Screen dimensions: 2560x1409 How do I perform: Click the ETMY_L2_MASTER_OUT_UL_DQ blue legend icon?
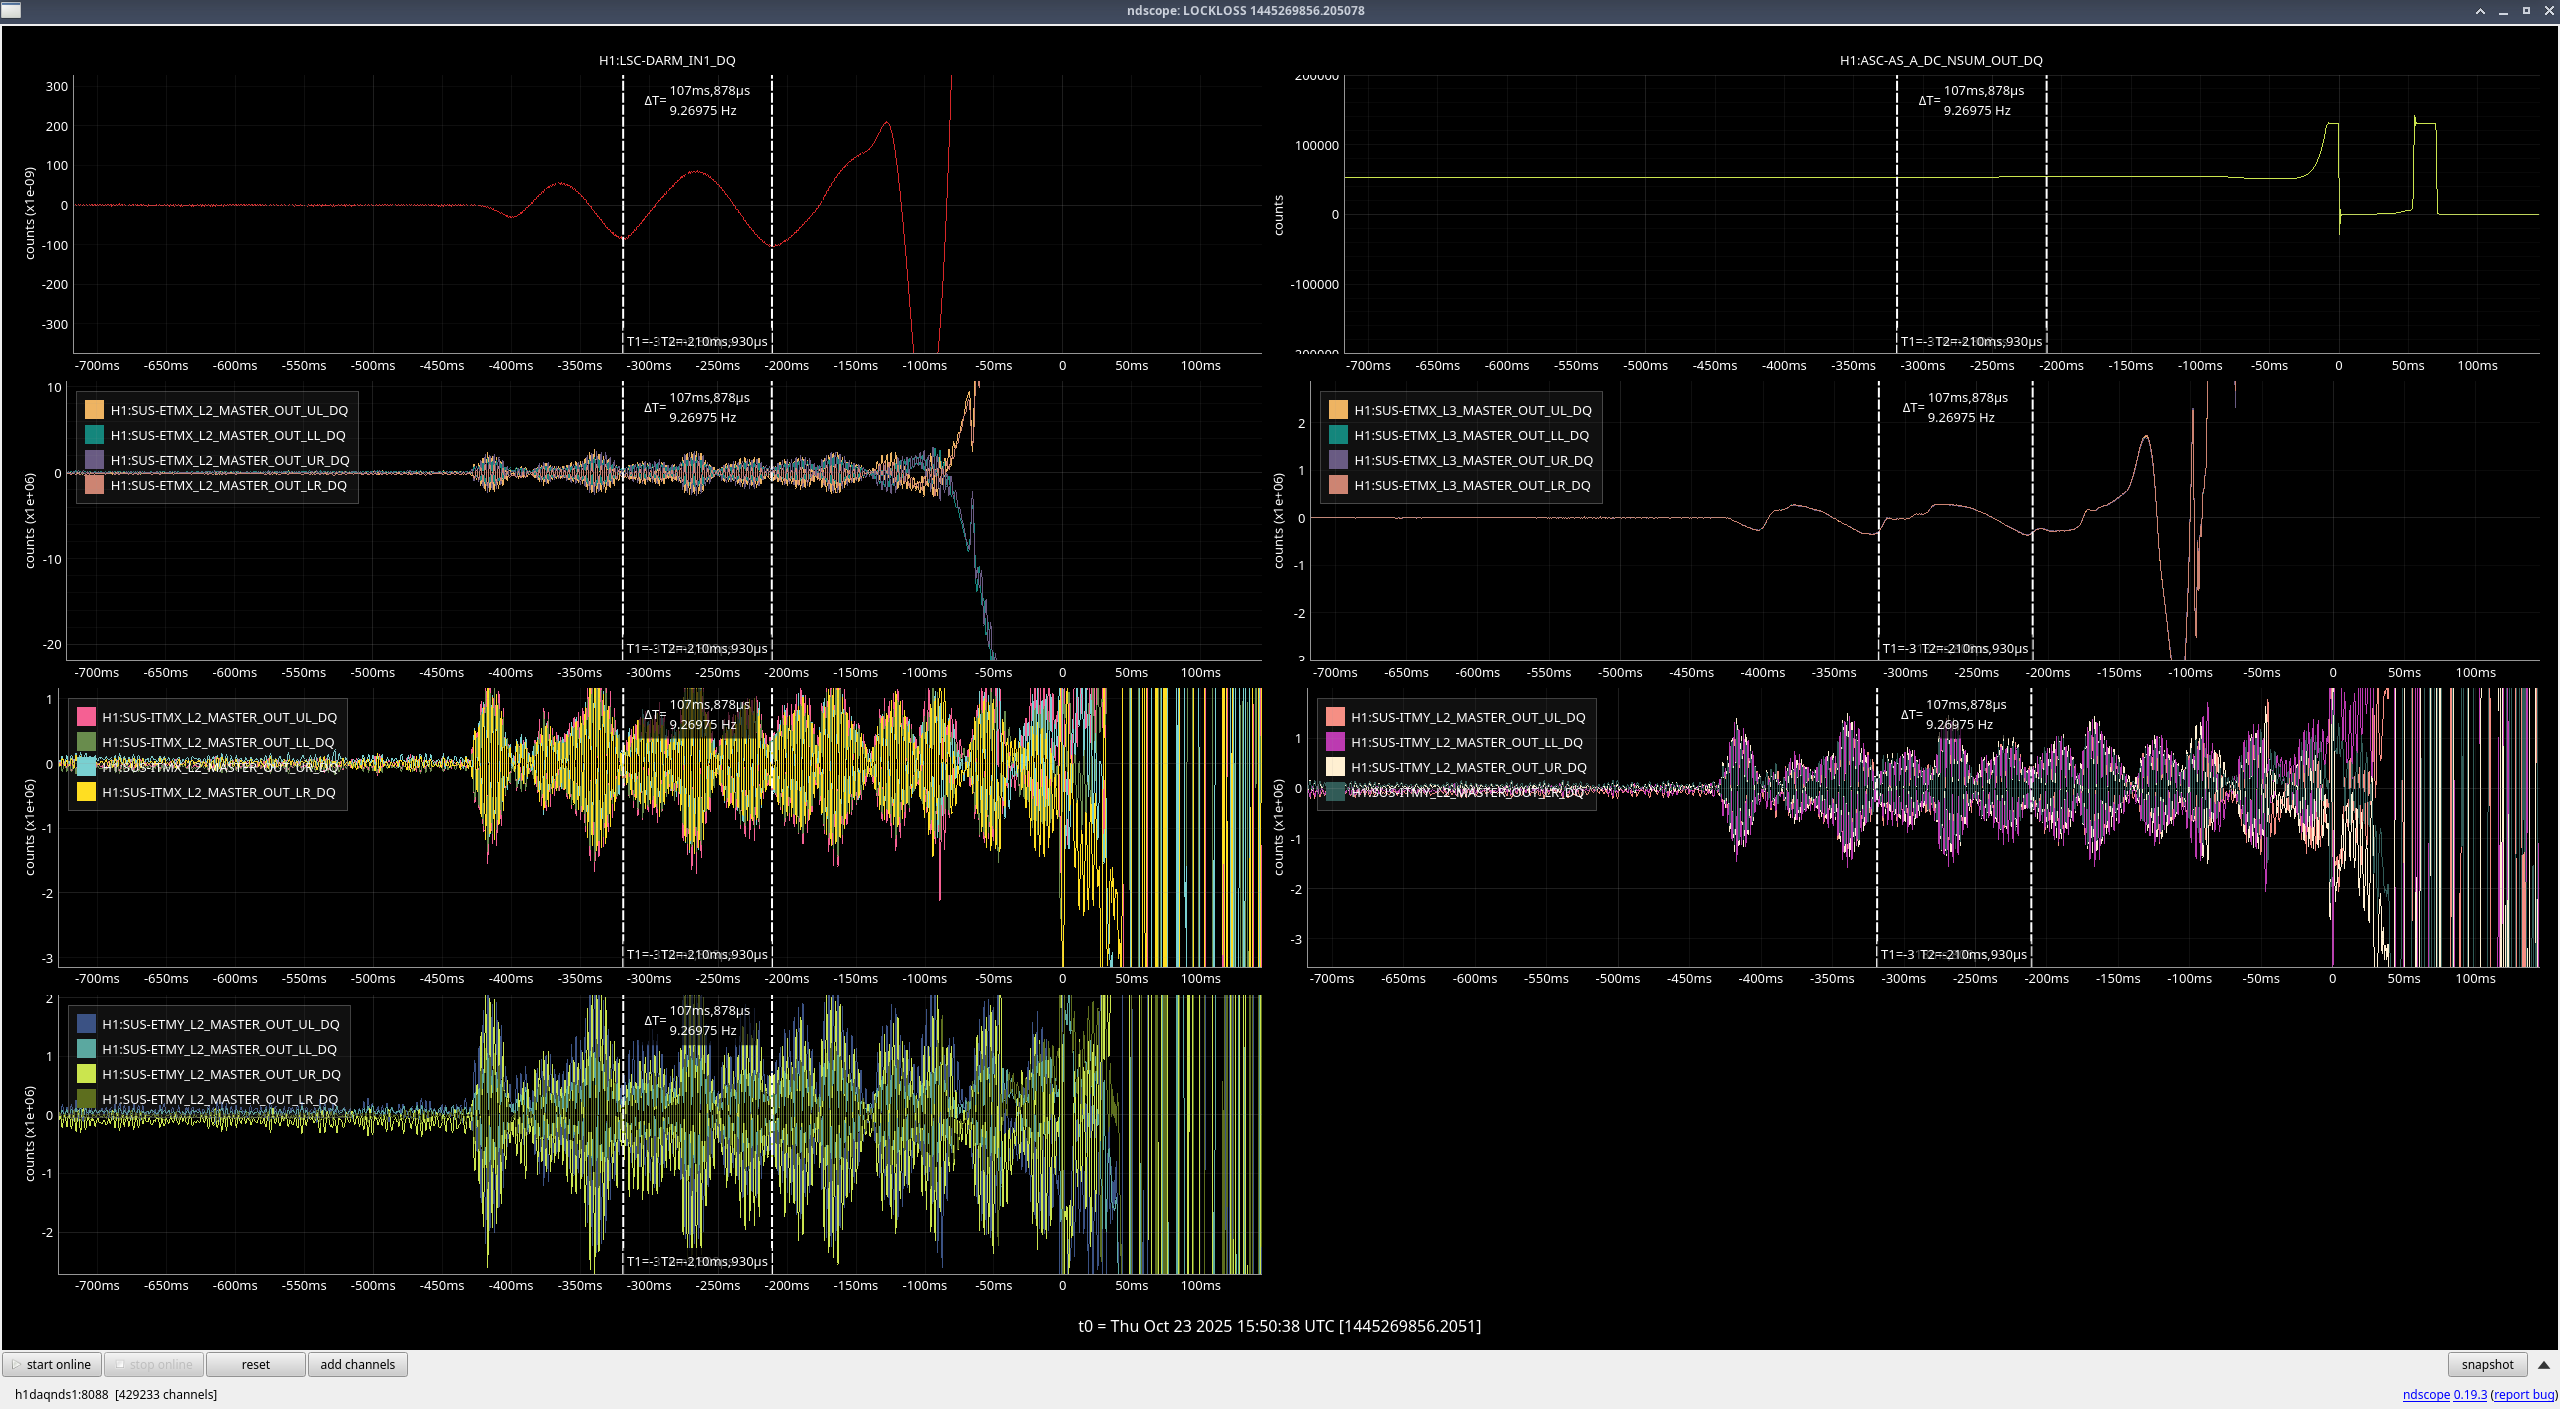pyautogui.click(x=87, y=1024)
